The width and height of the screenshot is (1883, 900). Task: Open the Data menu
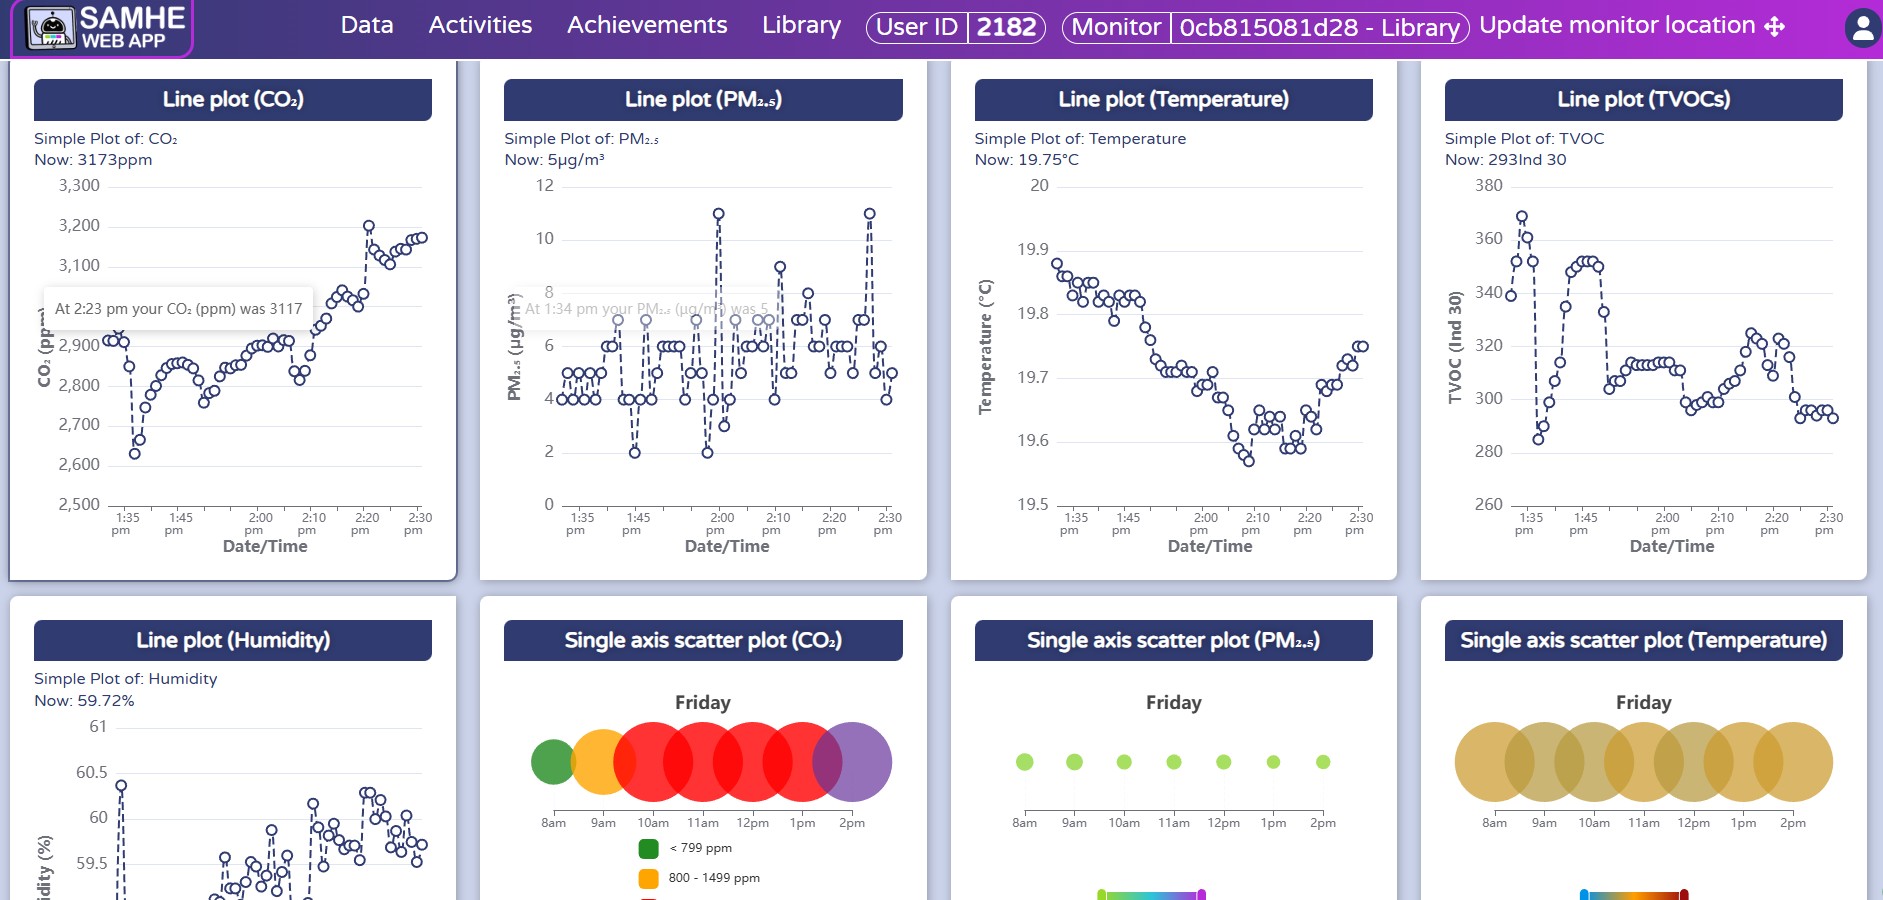[367, 25]
